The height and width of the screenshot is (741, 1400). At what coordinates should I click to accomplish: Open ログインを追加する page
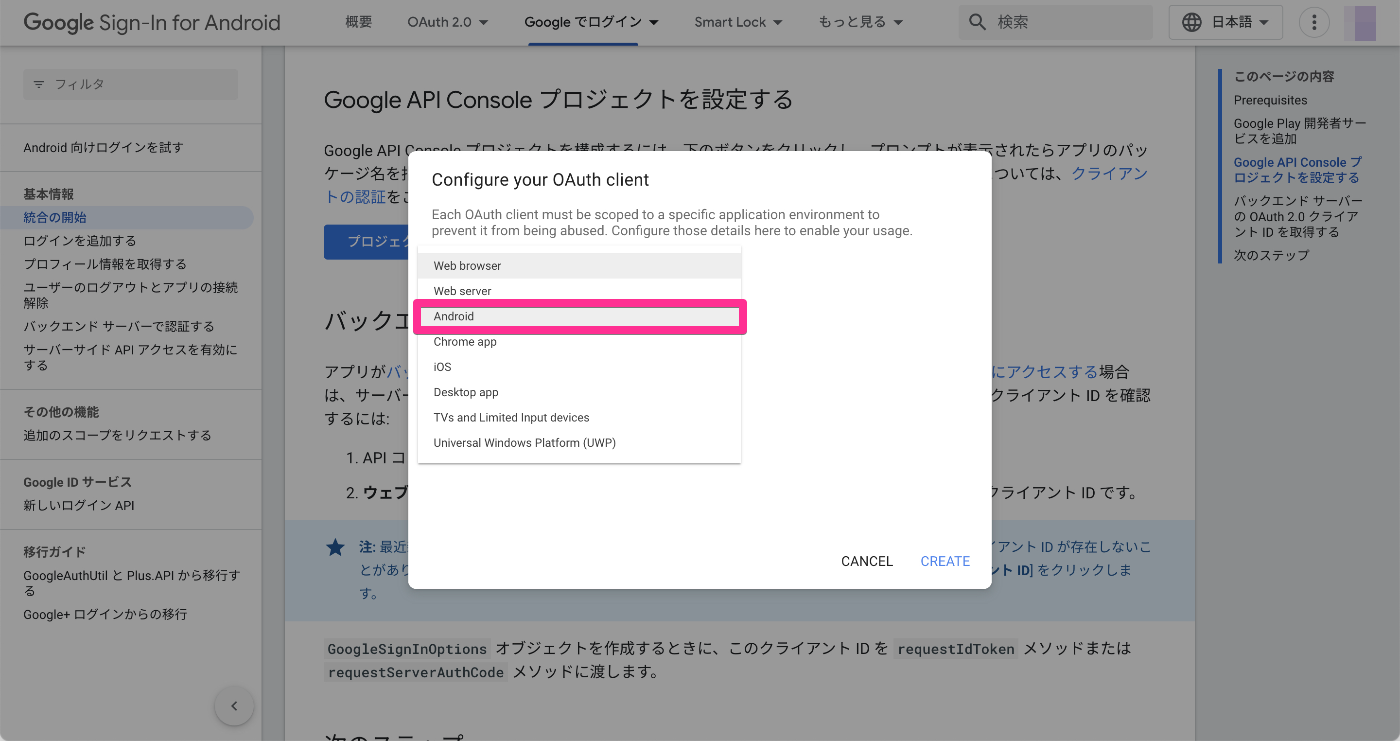[80, 241]
